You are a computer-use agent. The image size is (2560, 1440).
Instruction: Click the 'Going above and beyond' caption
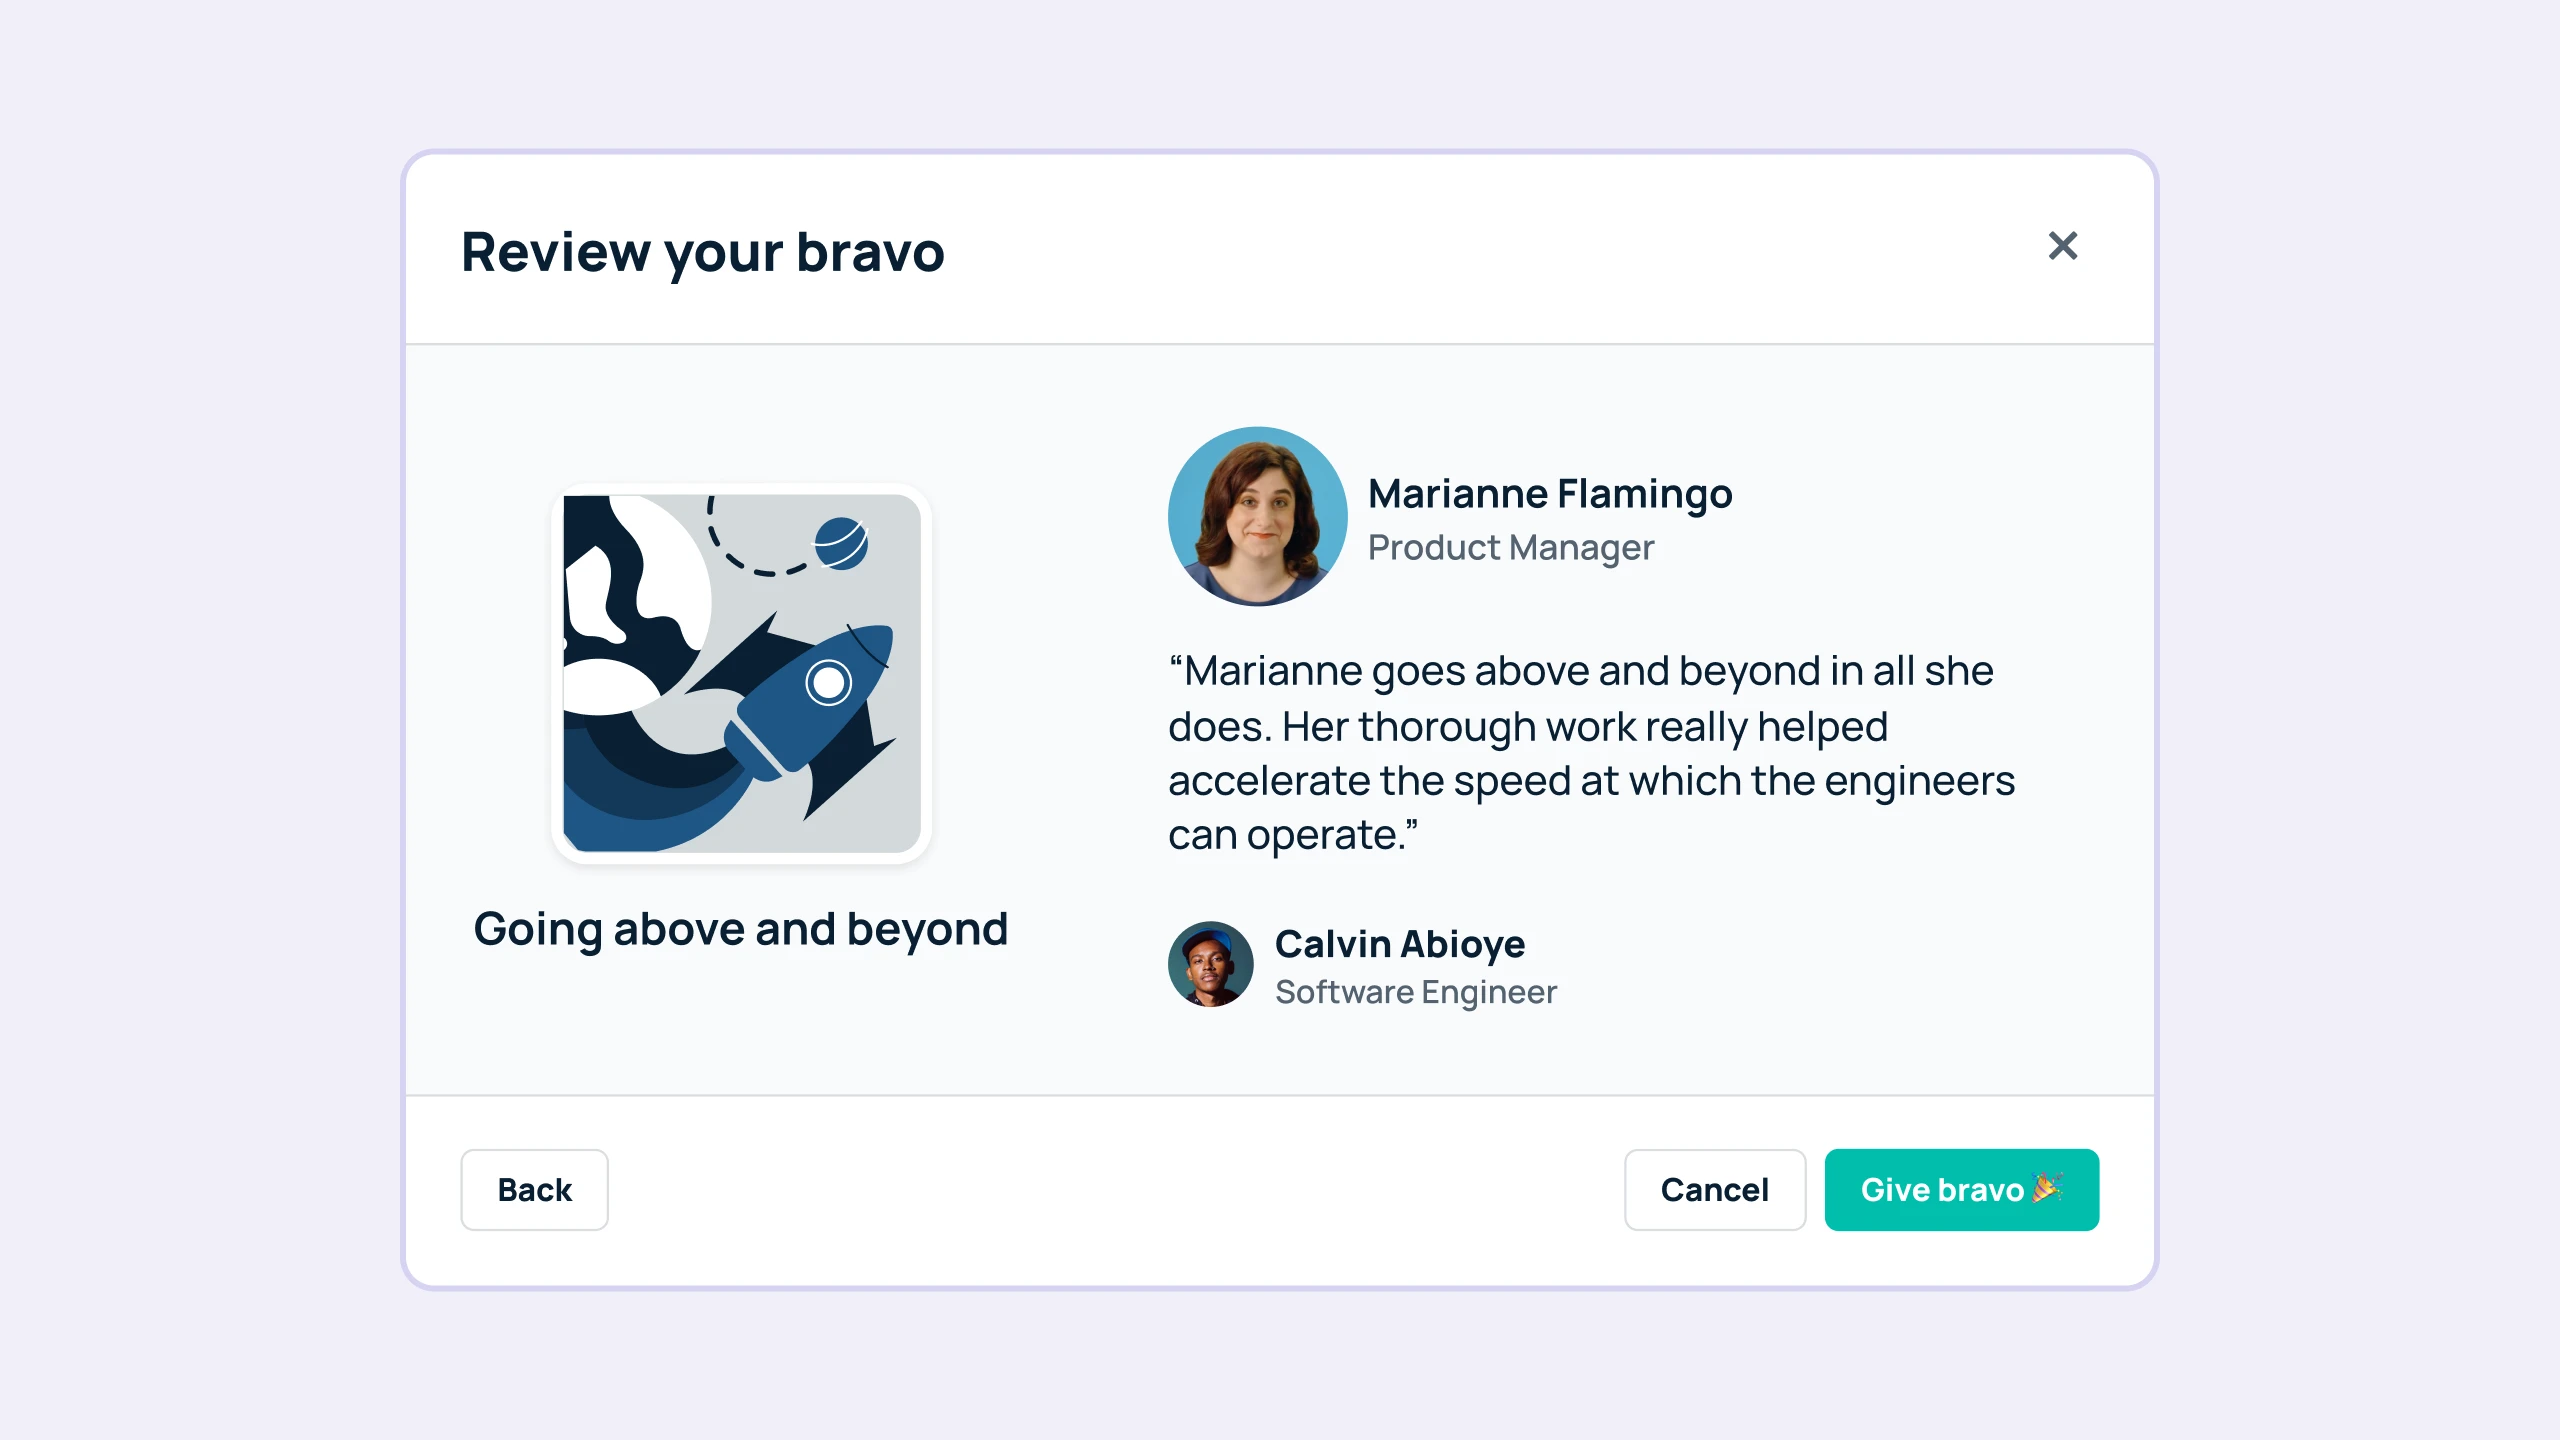click(x=741, y=930)
